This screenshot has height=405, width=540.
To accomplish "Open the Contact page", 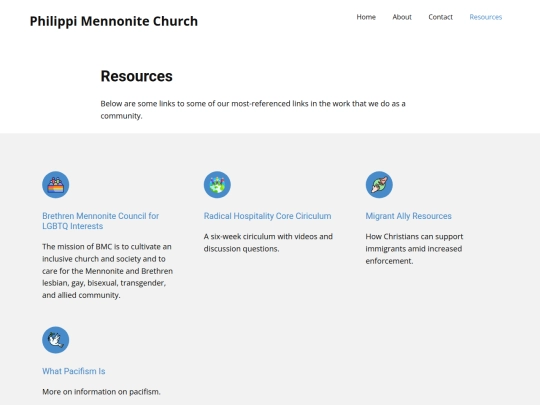I will (x=440, y=17).
